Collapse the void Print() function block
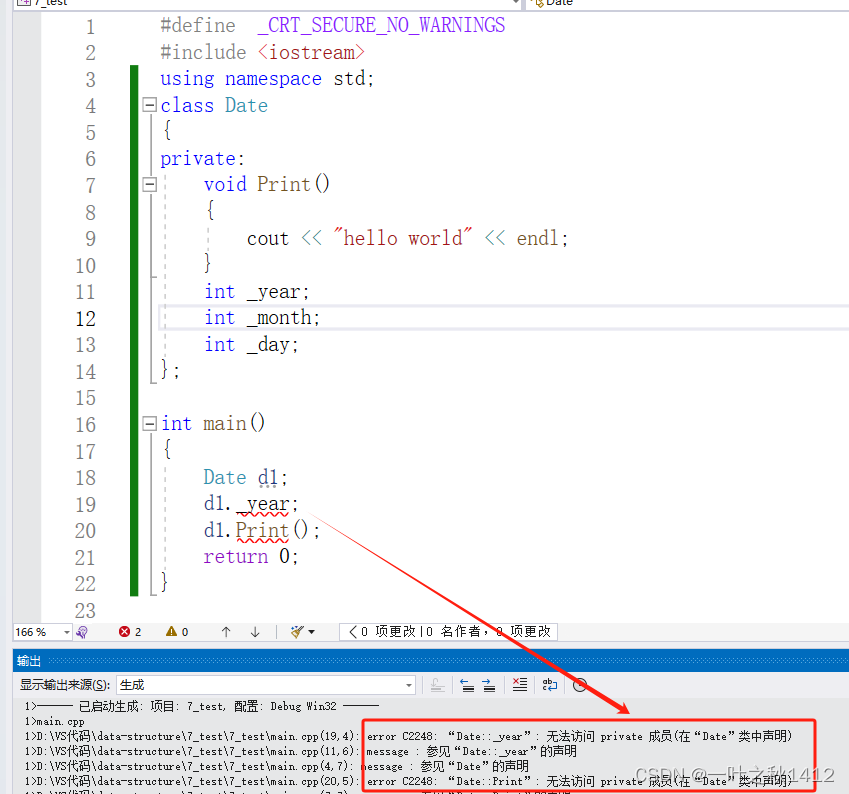 149,185
